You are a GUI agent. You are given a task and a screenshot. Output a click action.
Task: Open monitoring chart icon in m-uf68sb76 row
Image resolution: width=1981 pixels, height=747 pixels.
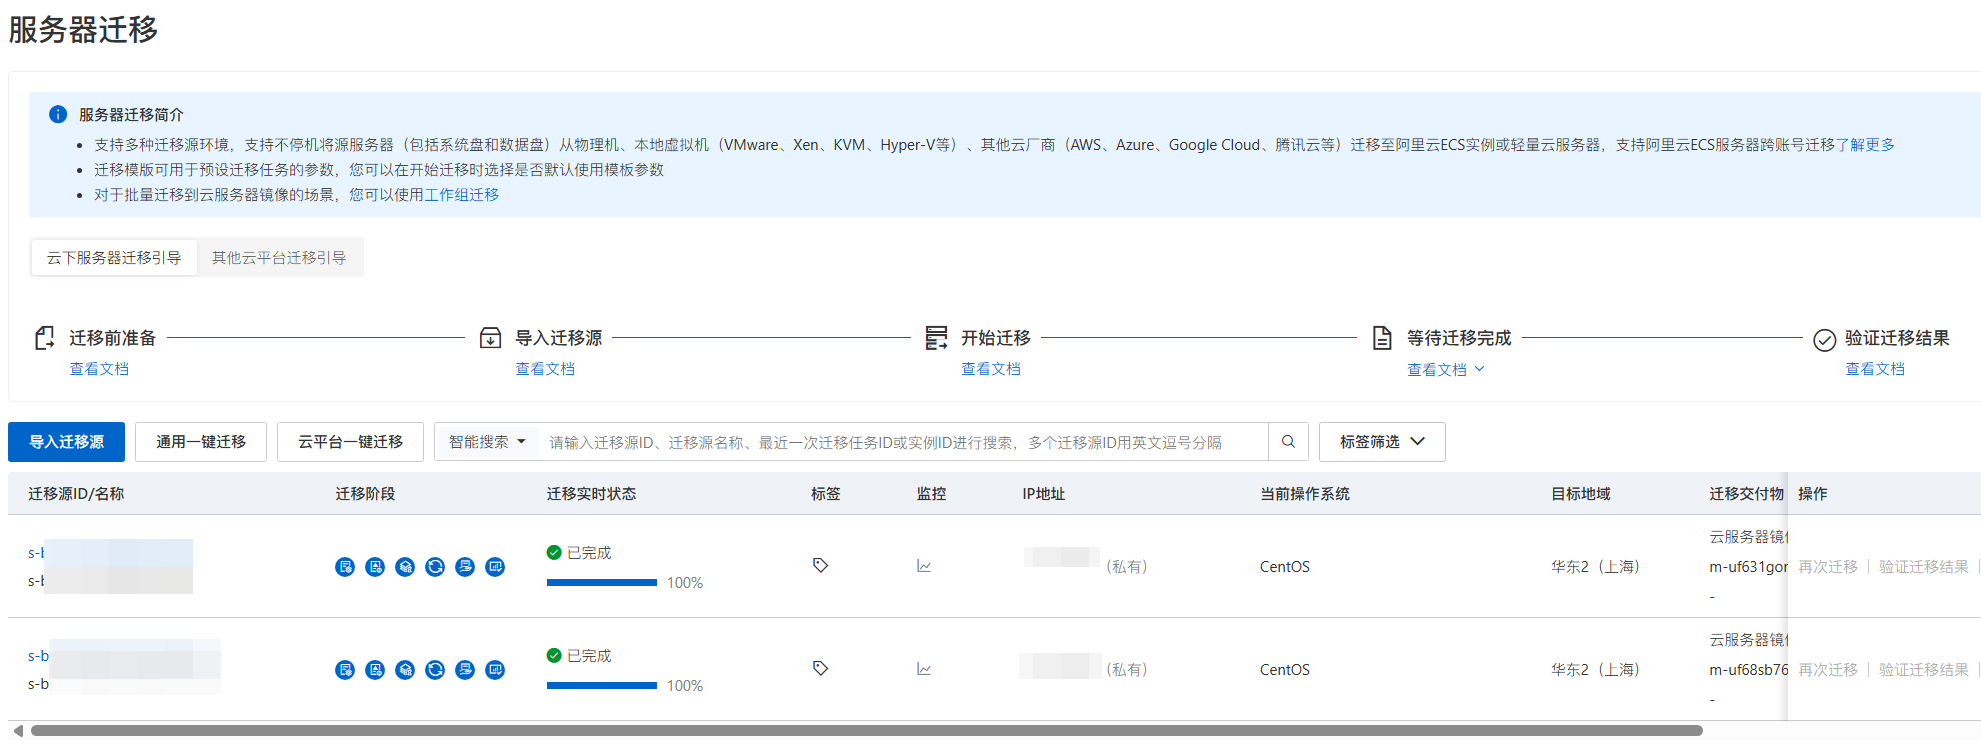click(924, 669)
